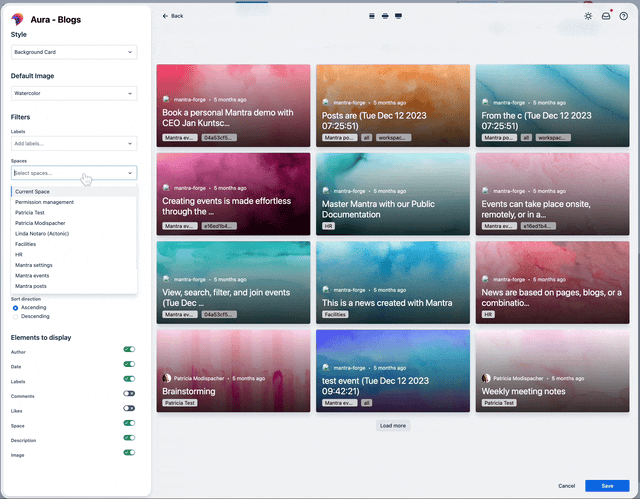640x499 pixels.
Task: Choose Patricia Test space option
Action: coord(74,213)
